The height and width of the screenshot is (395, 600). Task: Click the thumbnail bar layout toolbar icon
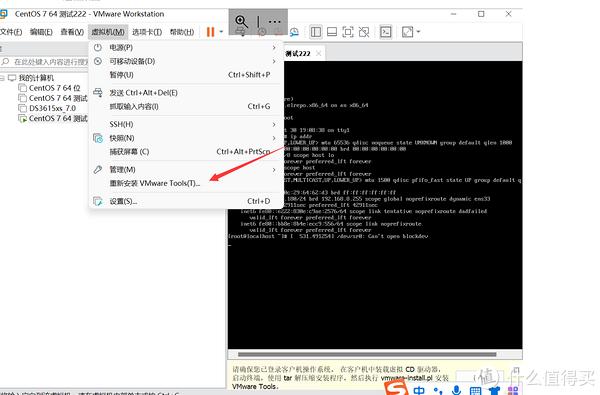click(x=332, y=32)
